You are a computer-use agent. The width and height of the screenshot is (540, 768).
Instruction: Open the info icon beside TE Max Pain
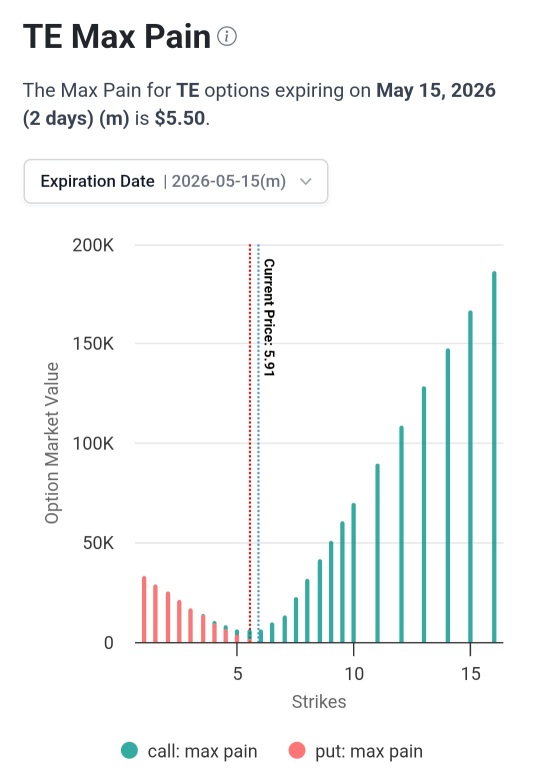tap(227, 36)
